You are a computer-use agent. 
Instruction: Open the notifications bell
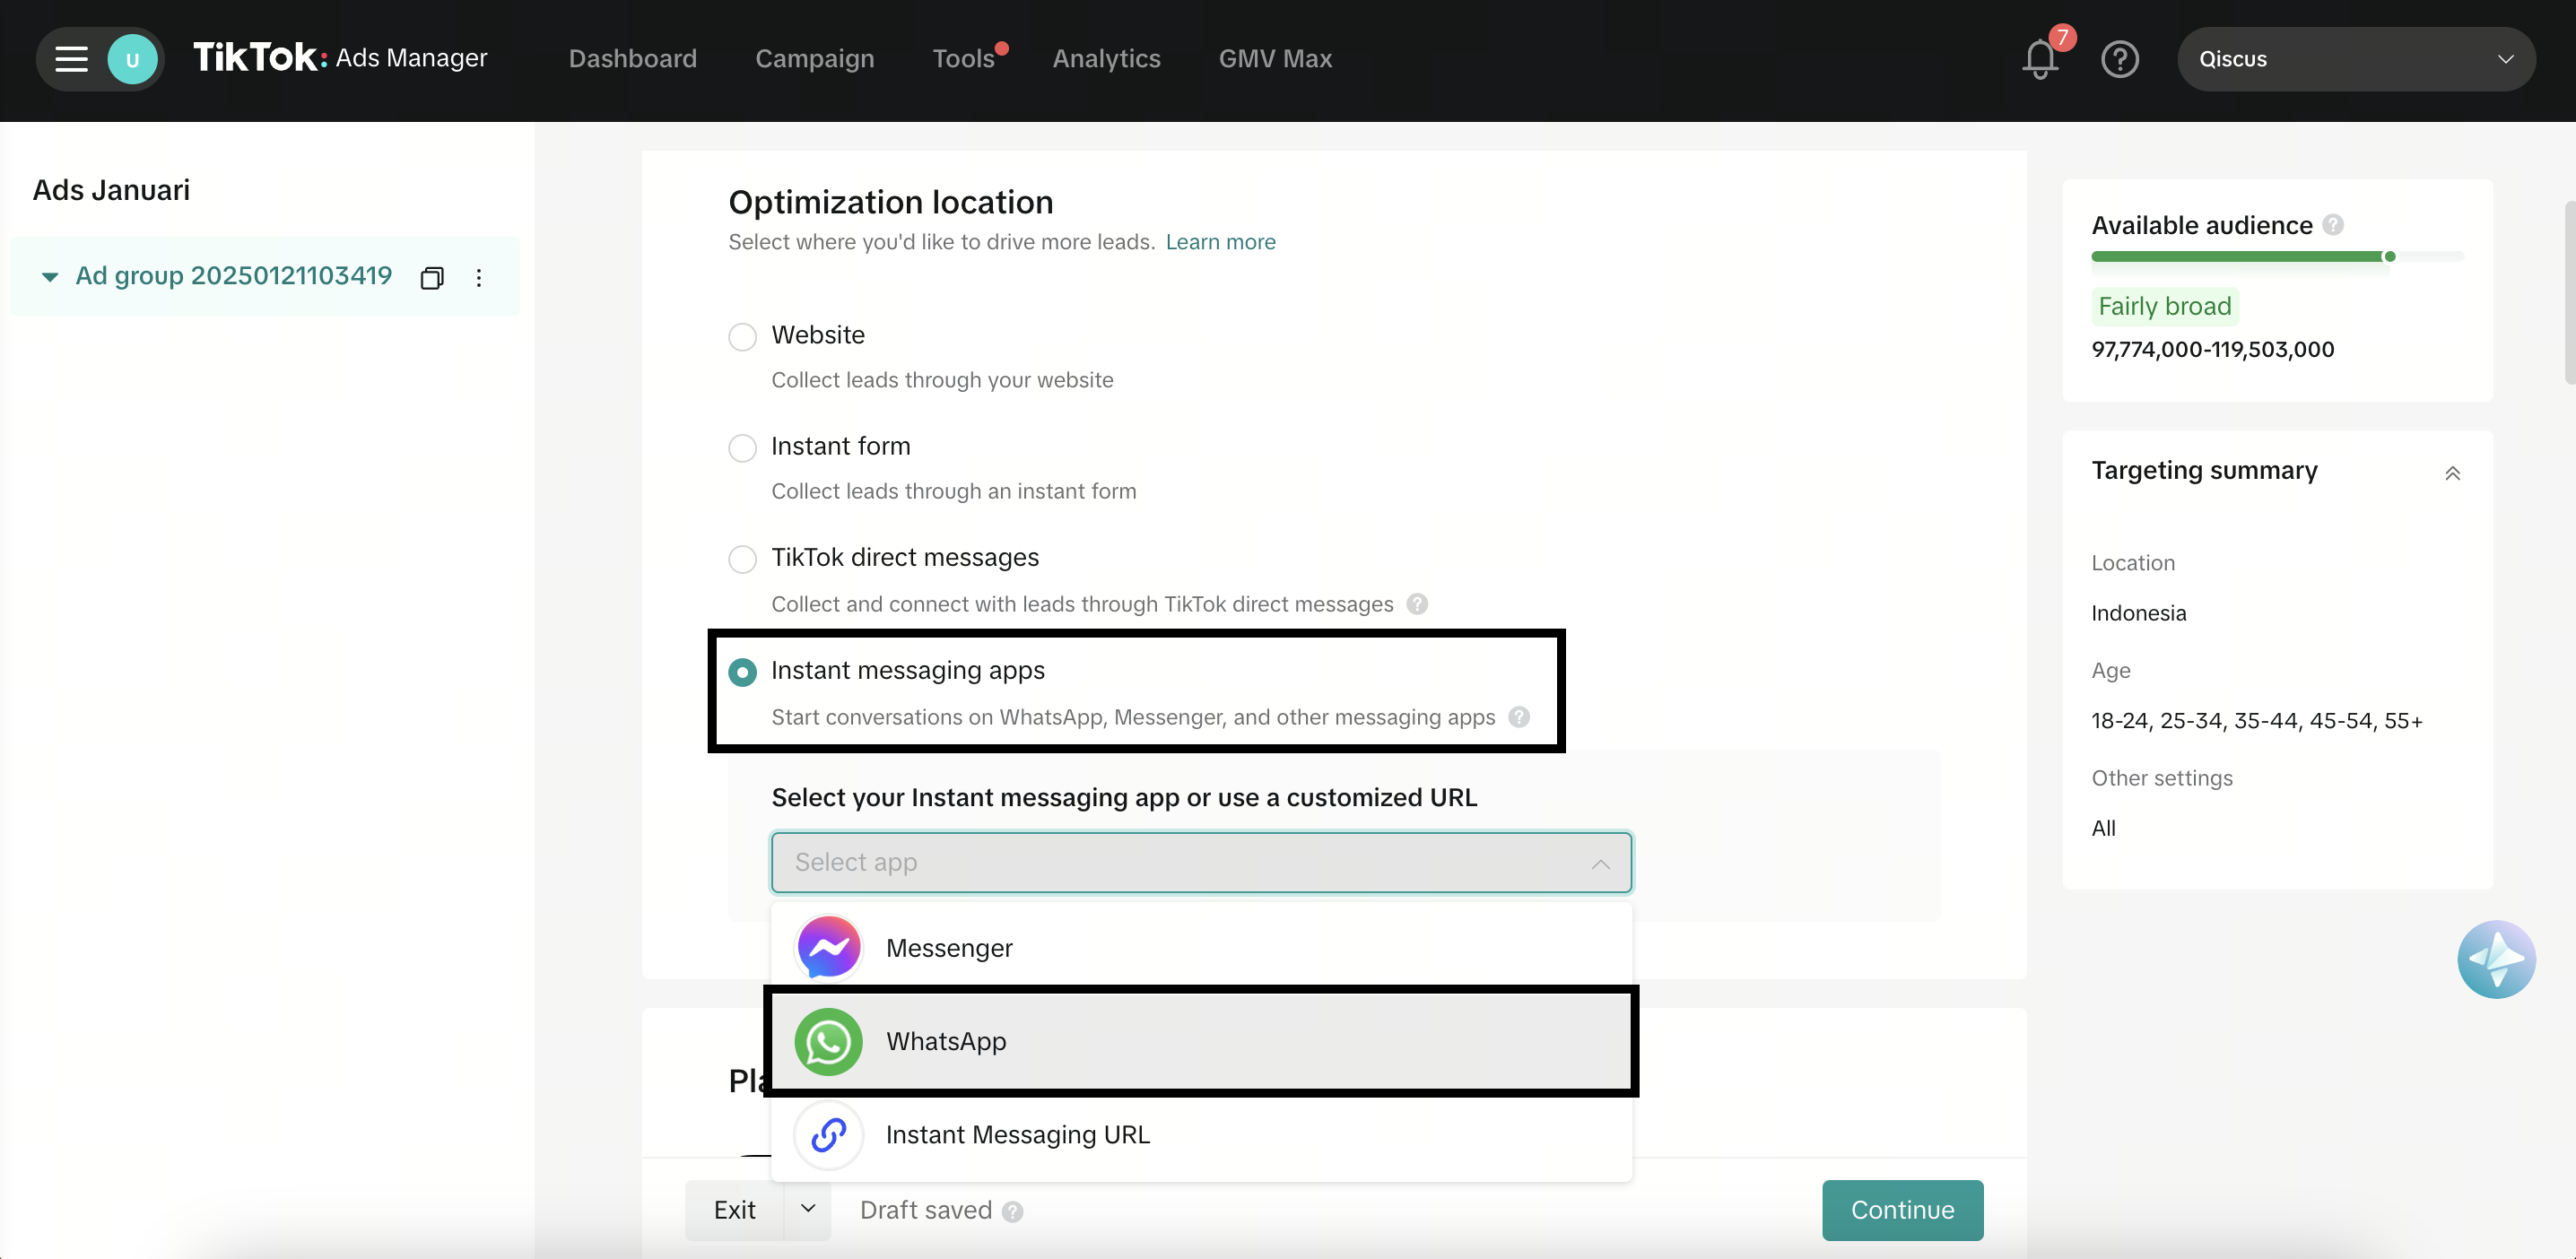click(x=2040, y=59)
